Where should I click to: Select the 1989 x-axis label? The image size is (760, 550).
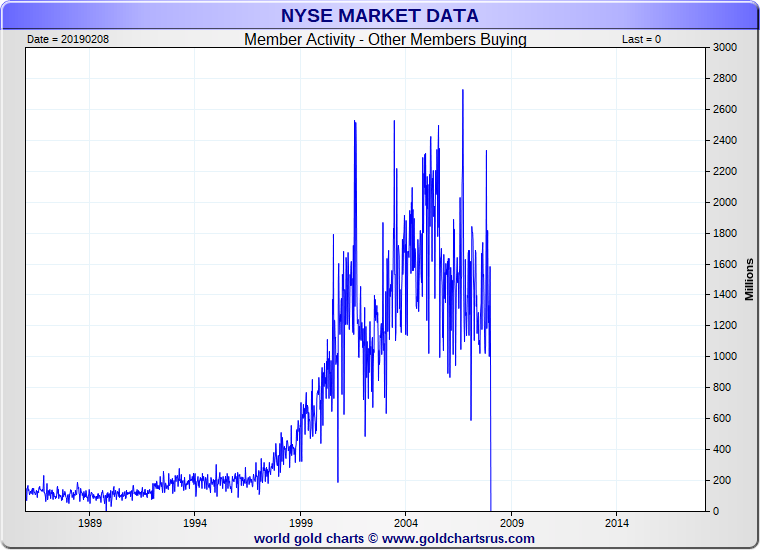[x=90, y=523]
